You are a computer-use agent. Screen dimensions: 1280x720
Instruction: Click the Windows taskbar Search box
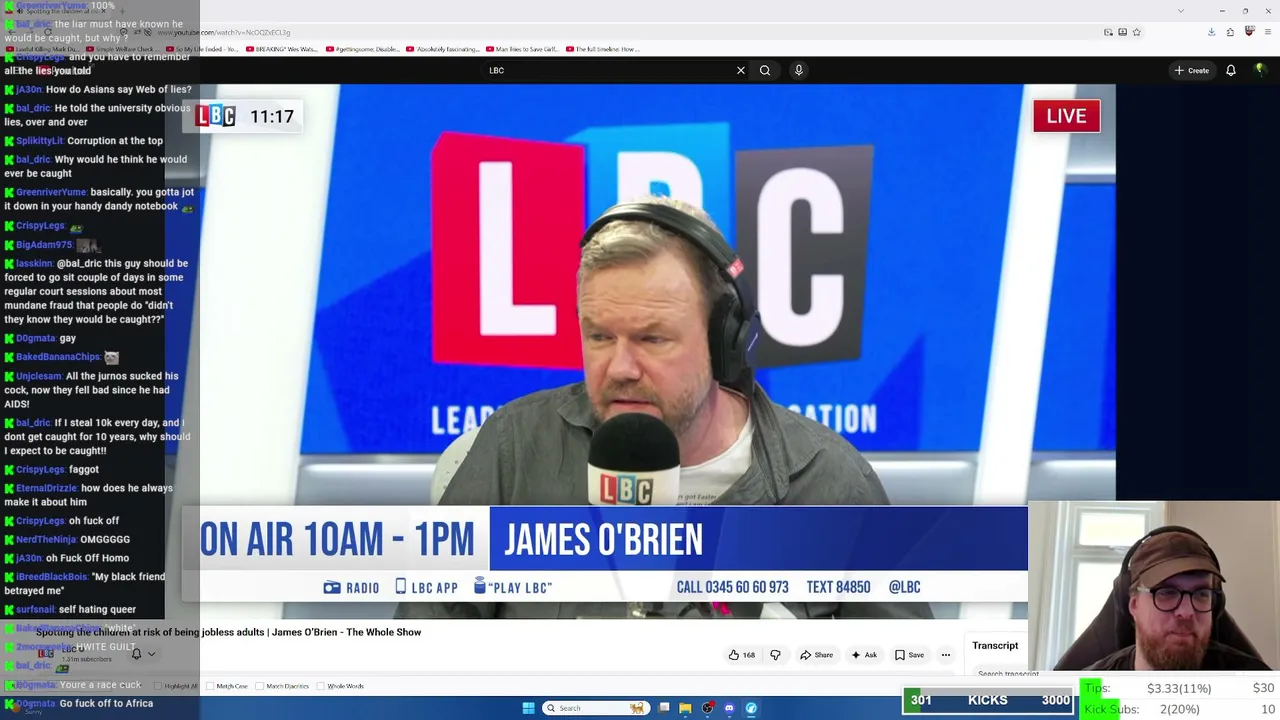[594, 708]
